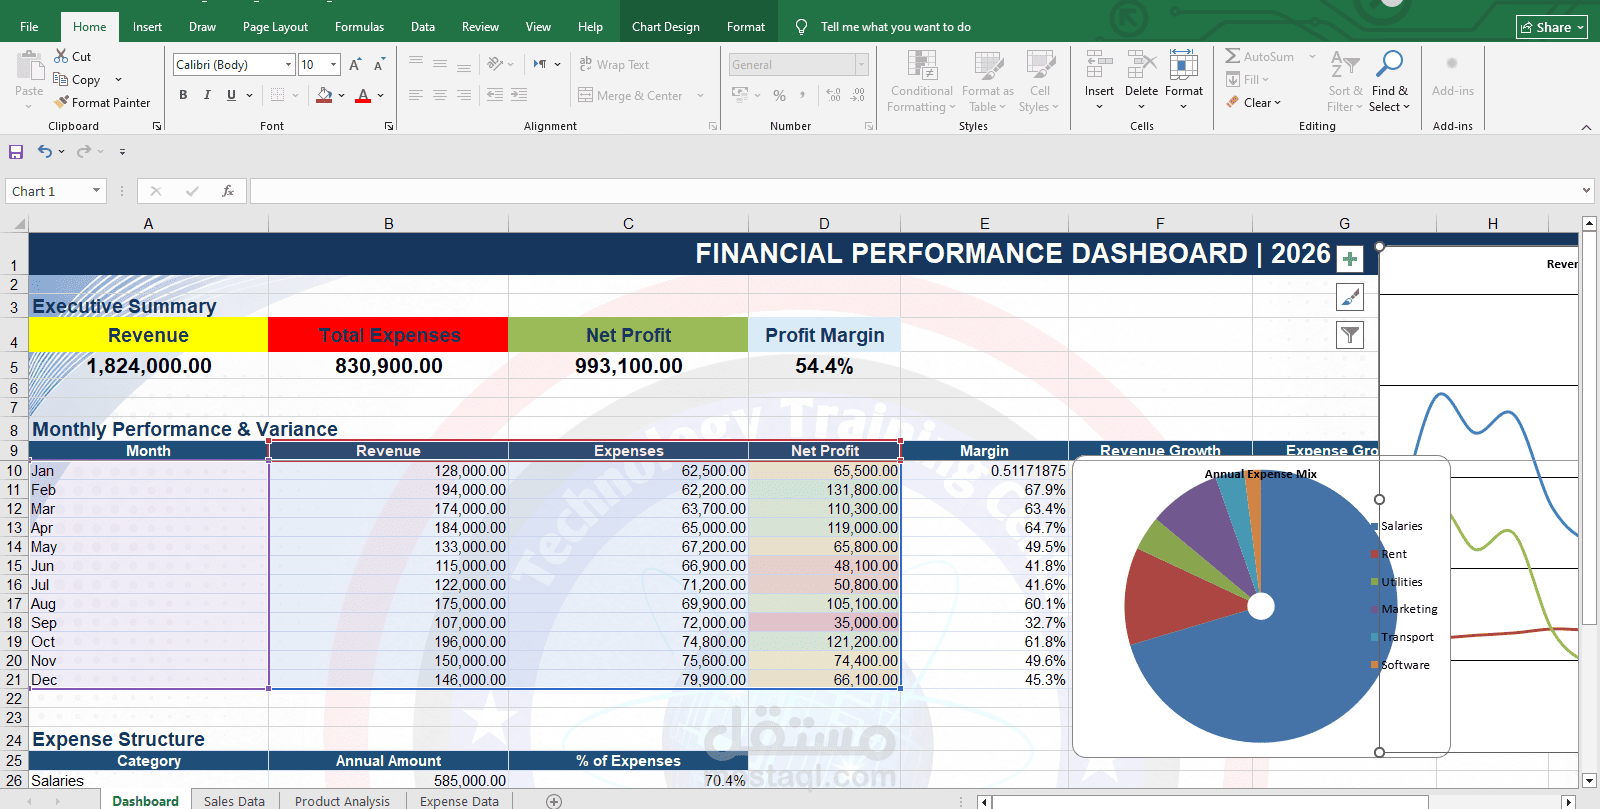Screen dimensions: 1600x809
Task: Click the Clear button in Editing group
Action: [1254, 102]
